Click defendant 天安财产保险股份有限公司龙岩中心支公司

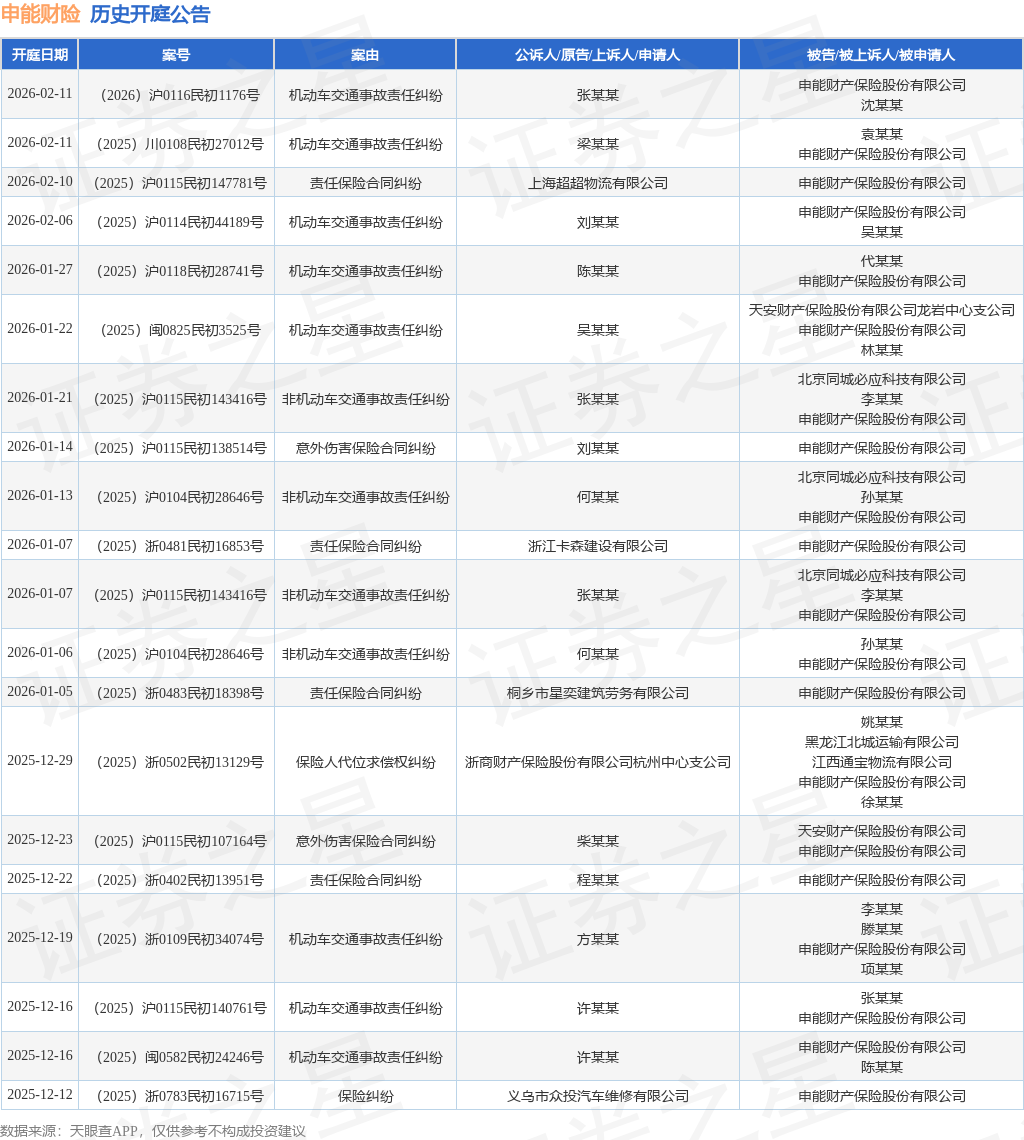pos(881,310)
